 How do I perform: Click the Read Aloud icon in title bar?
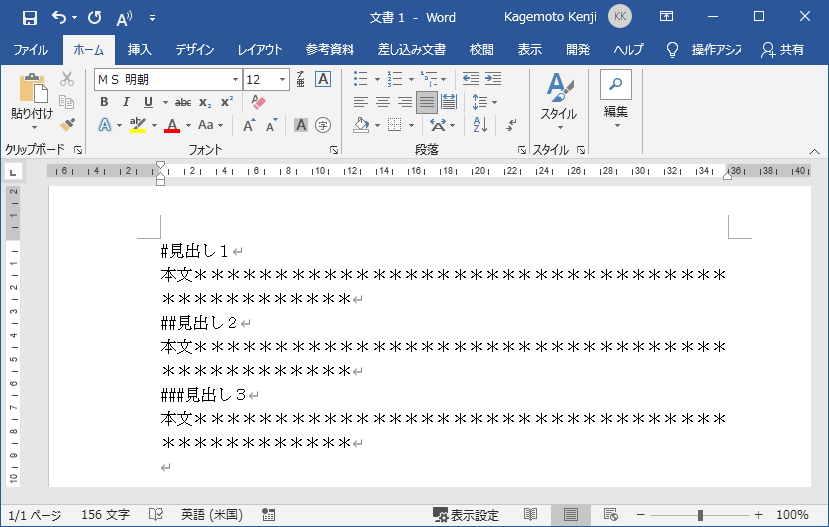(x=124, y=19)
